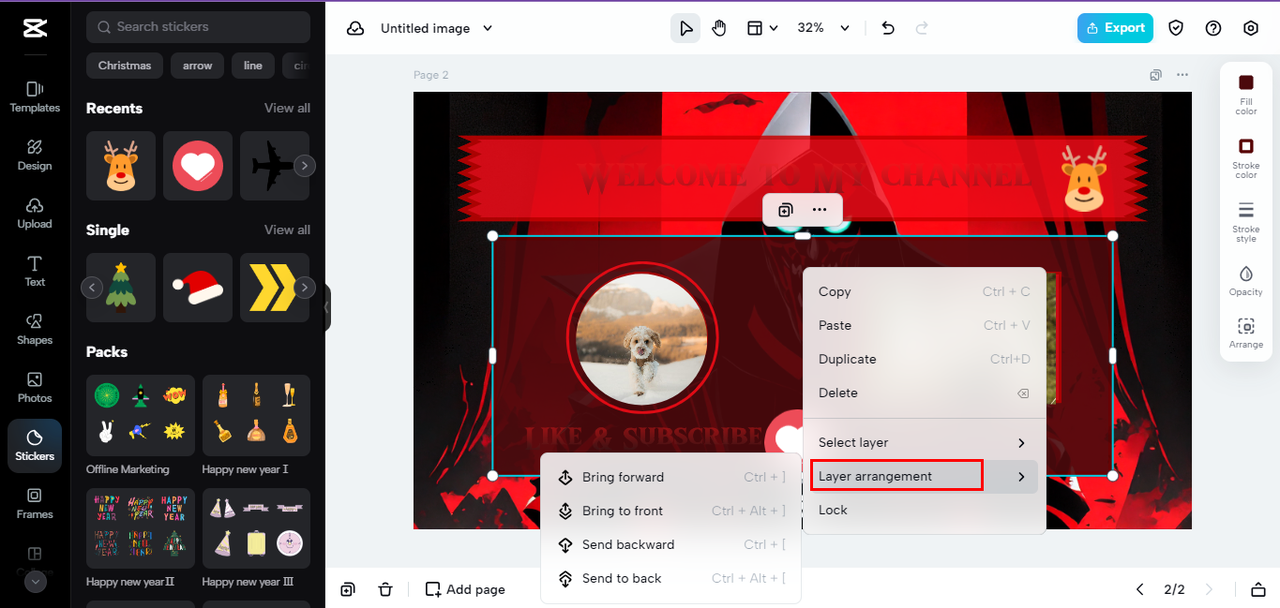Open the Upload panel
Screen dimensions: 1280x608
pyautogui.click(x=35, y=213)
